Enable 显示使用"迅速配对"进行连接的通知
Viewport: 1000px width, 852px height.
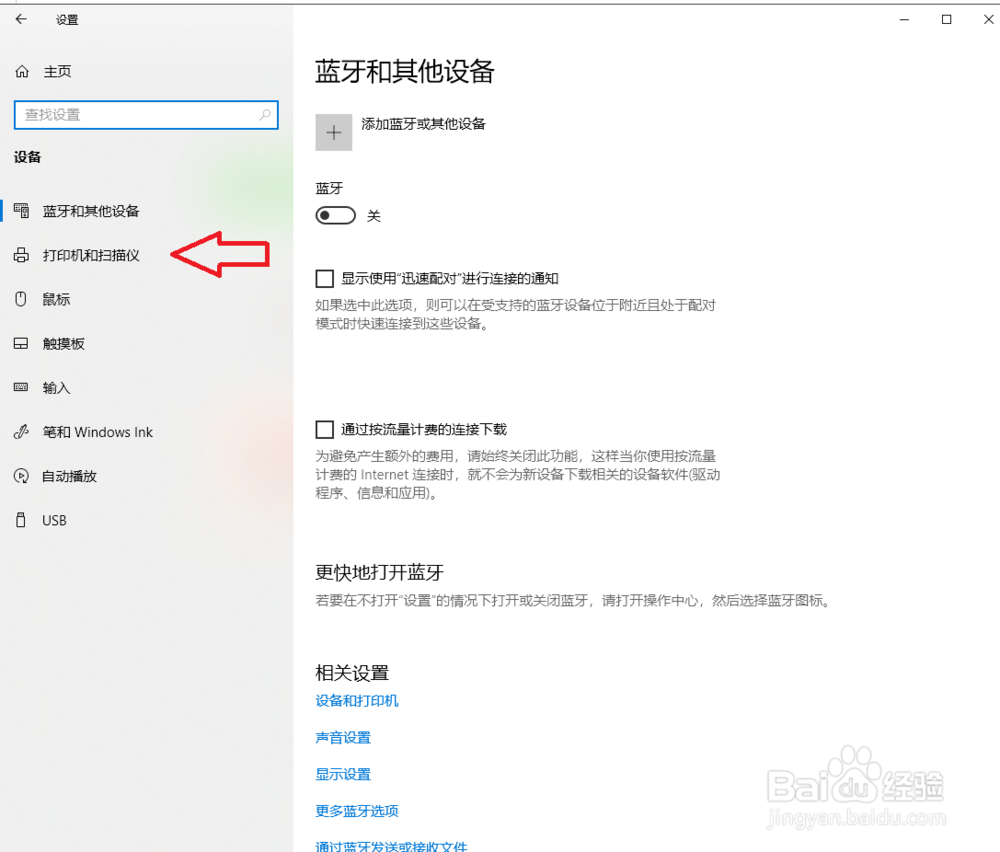point(325,278)
